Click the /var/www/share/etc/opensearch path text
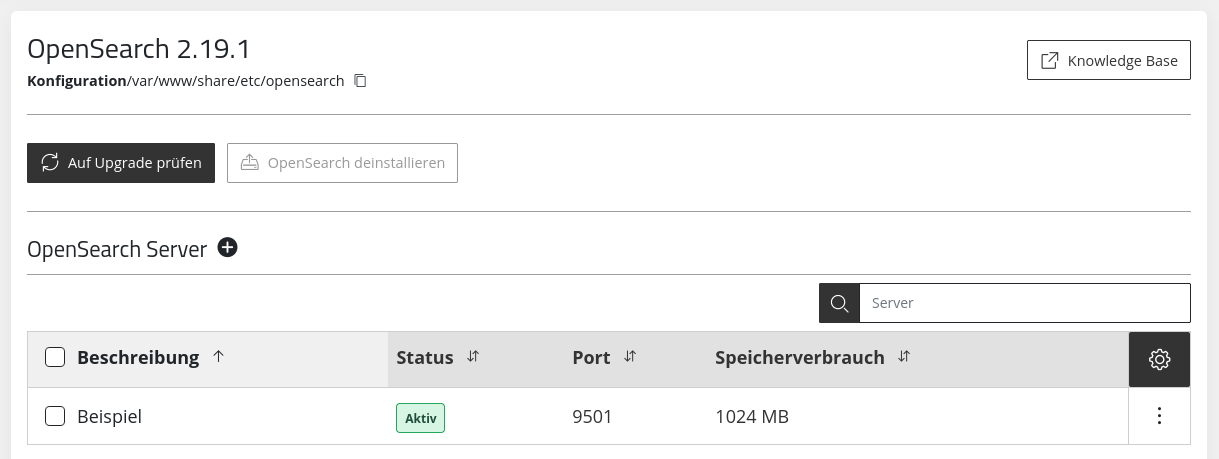1219x459 pixels. click(x=237, y=81)
